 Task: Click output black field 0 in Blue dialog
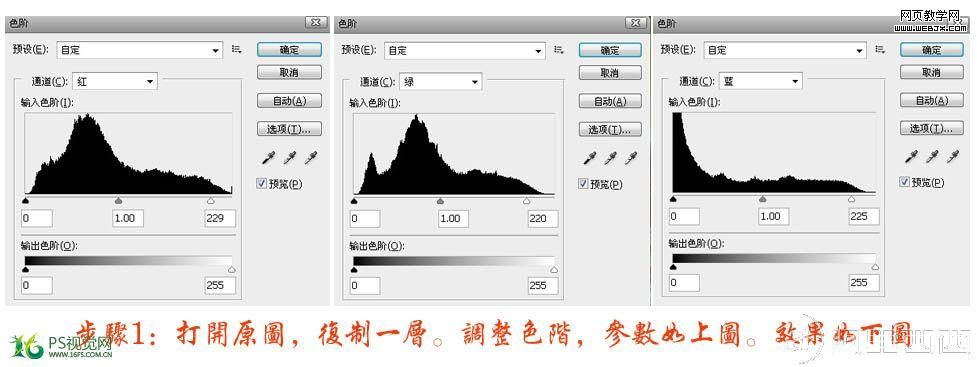point(684,282)
